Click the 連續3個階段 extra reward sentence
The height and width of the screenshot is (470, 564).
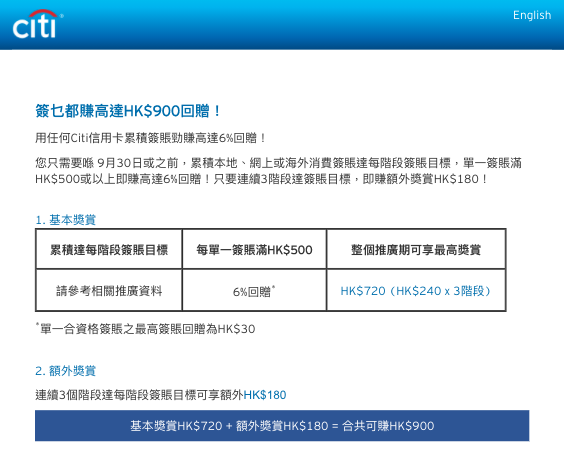(161, 395)
